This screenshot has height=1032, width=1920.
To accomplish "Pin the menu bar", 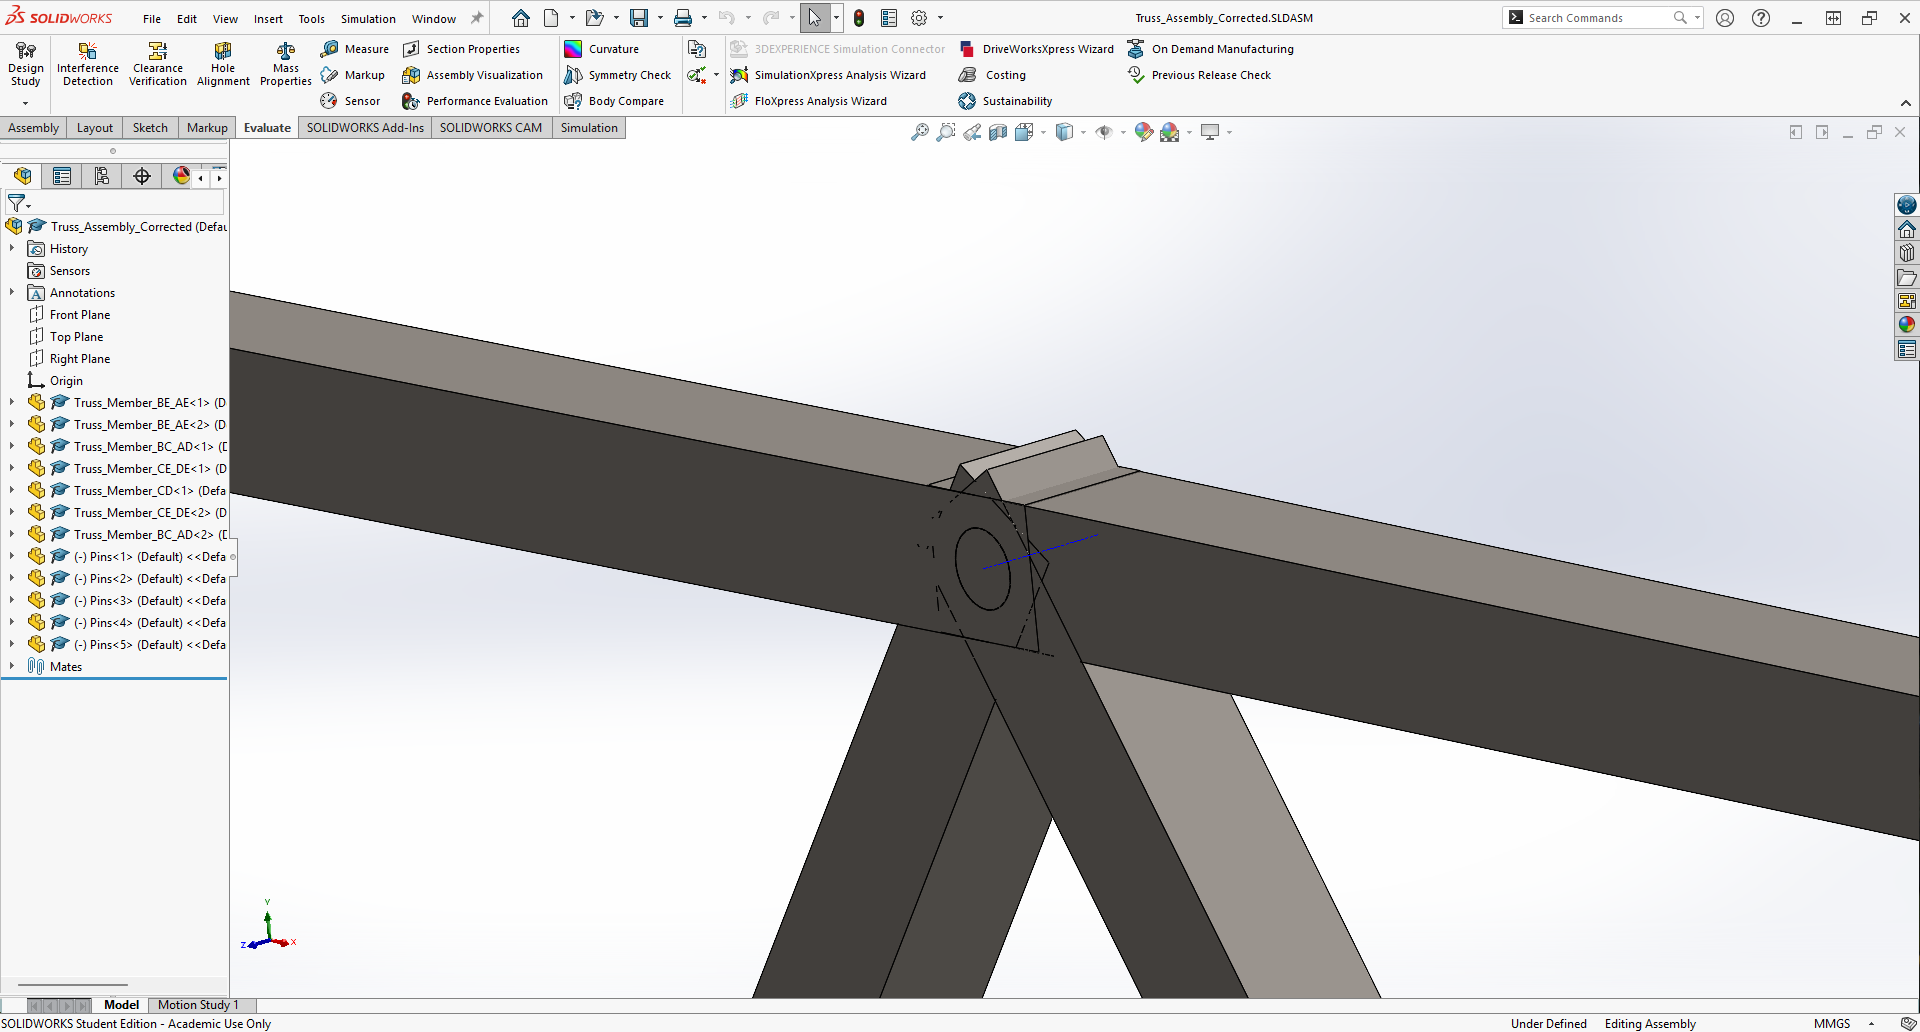I will click(x=477, y=18).
